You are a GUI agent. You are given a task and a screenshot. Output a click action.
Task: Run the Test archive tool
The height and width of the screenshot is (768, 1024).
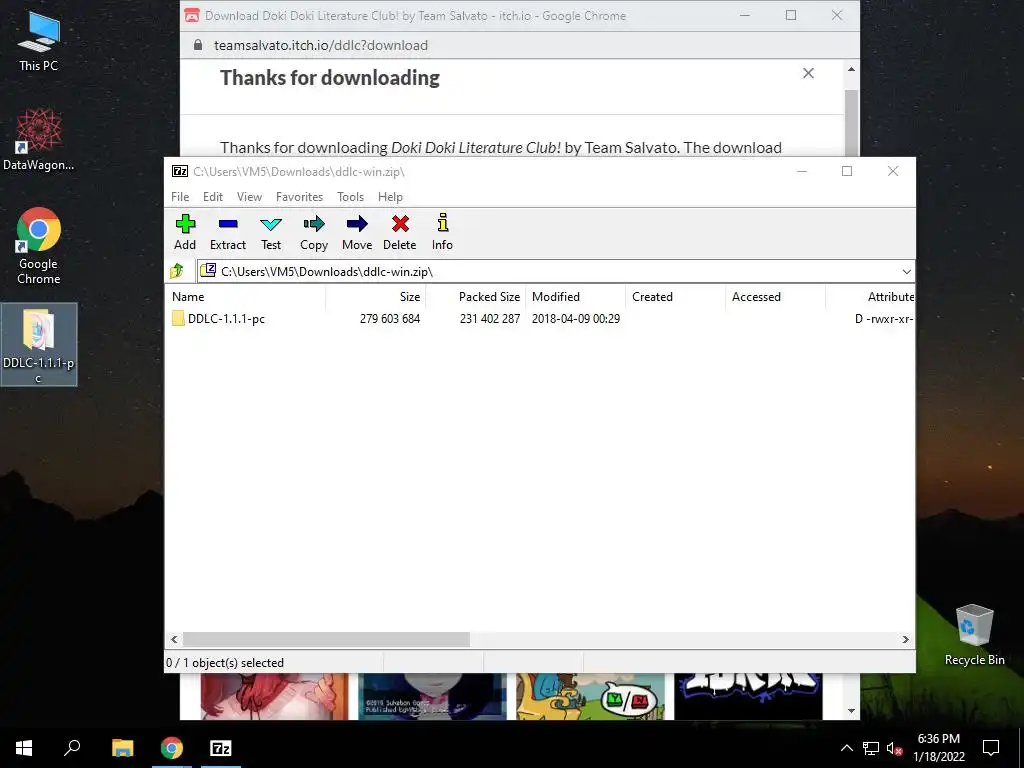pyautogui.click(x=271, y=232)
